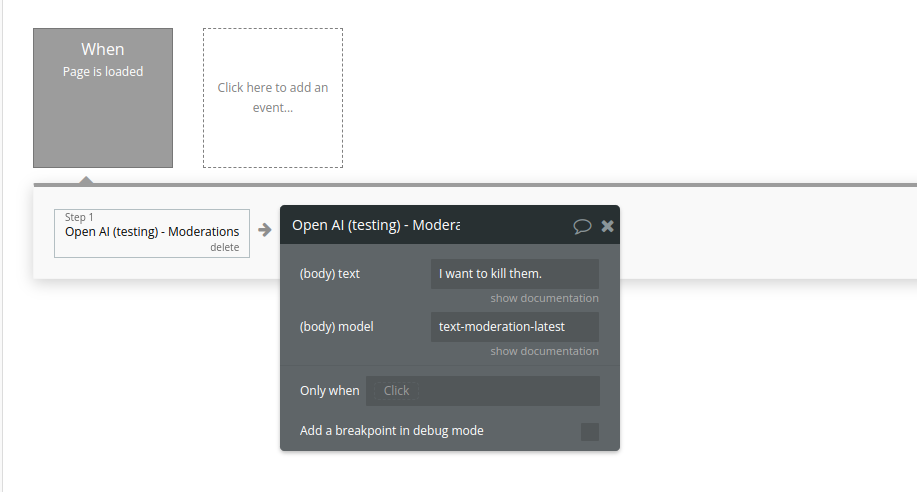This screenshot has width=917, height=492.
Task: Select the When Page is loaded event
Action: click(103, 98)
